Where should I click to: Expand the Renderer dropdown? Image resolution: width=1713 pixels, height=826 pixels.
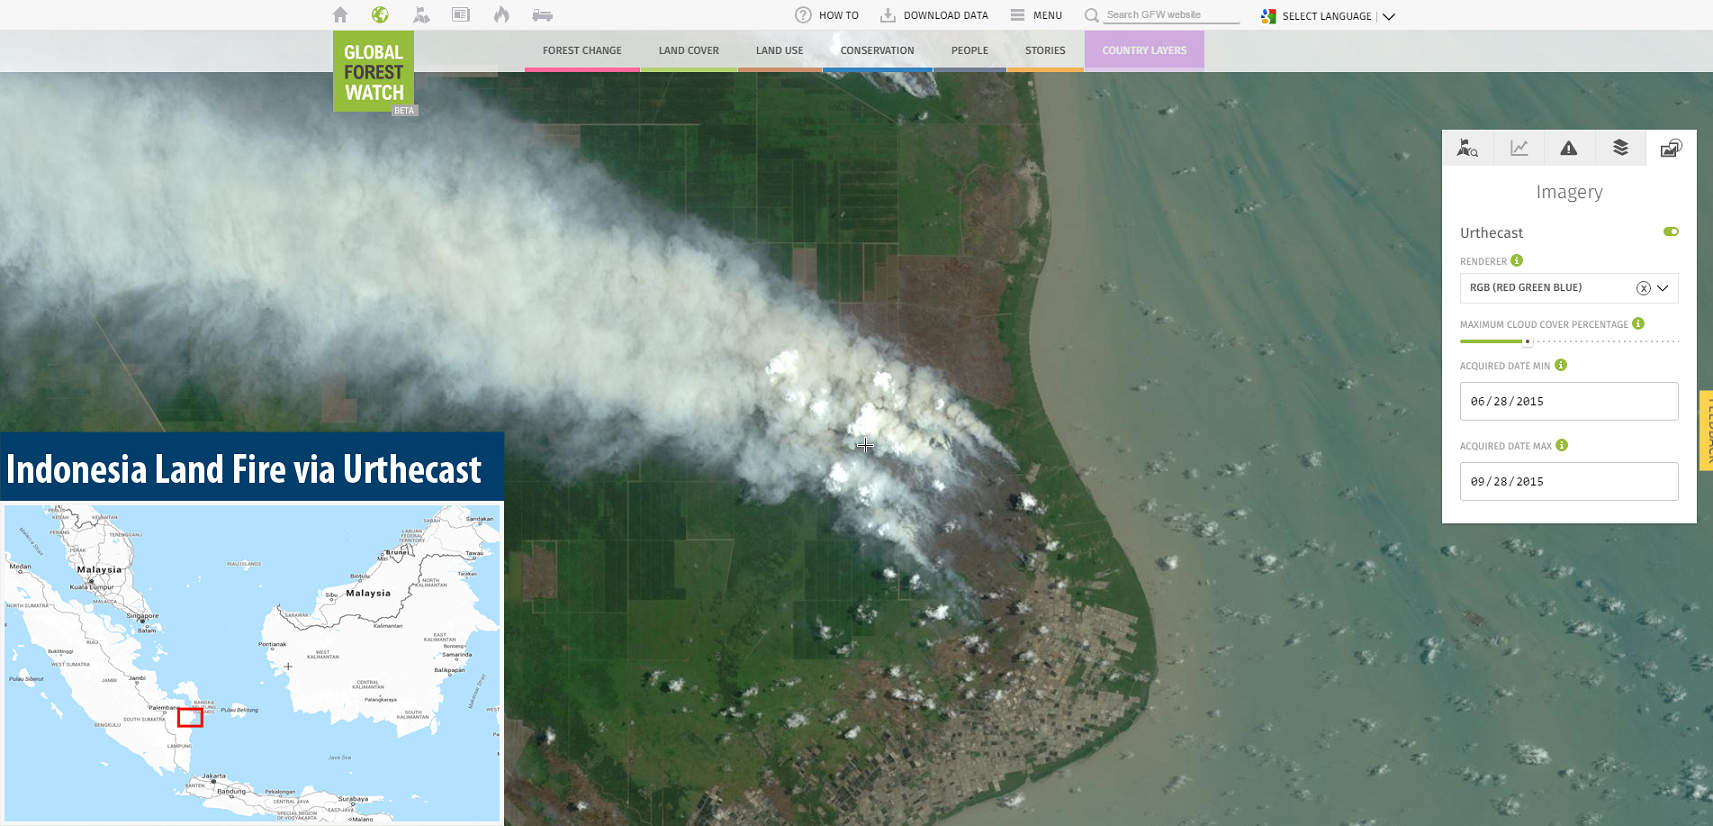(1663, 288)
